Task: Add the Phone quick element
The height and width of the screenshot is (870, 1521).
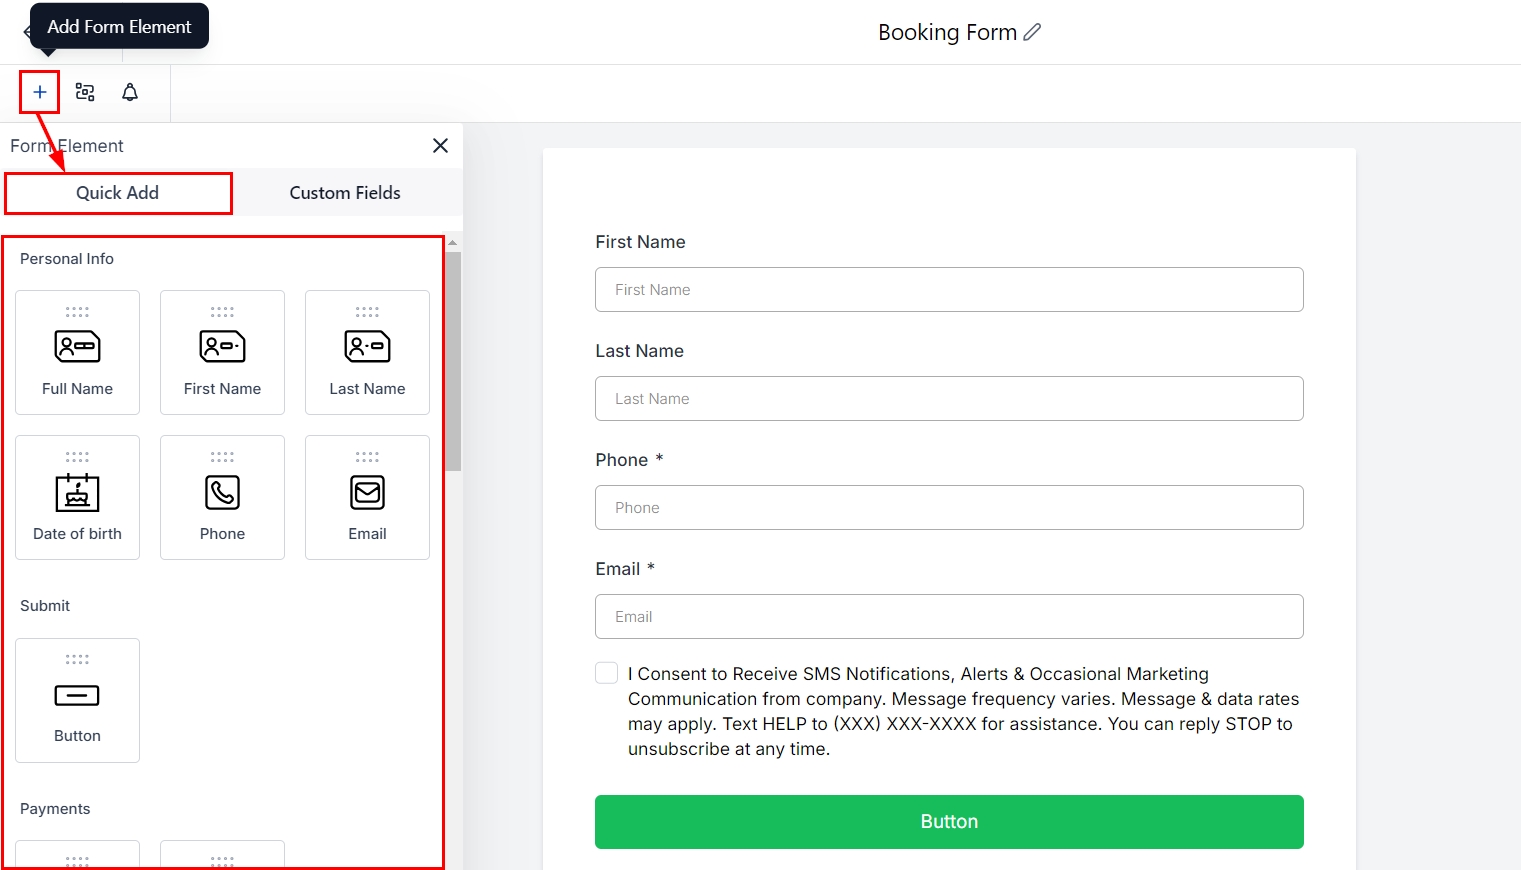Action: tap(222, 497)
